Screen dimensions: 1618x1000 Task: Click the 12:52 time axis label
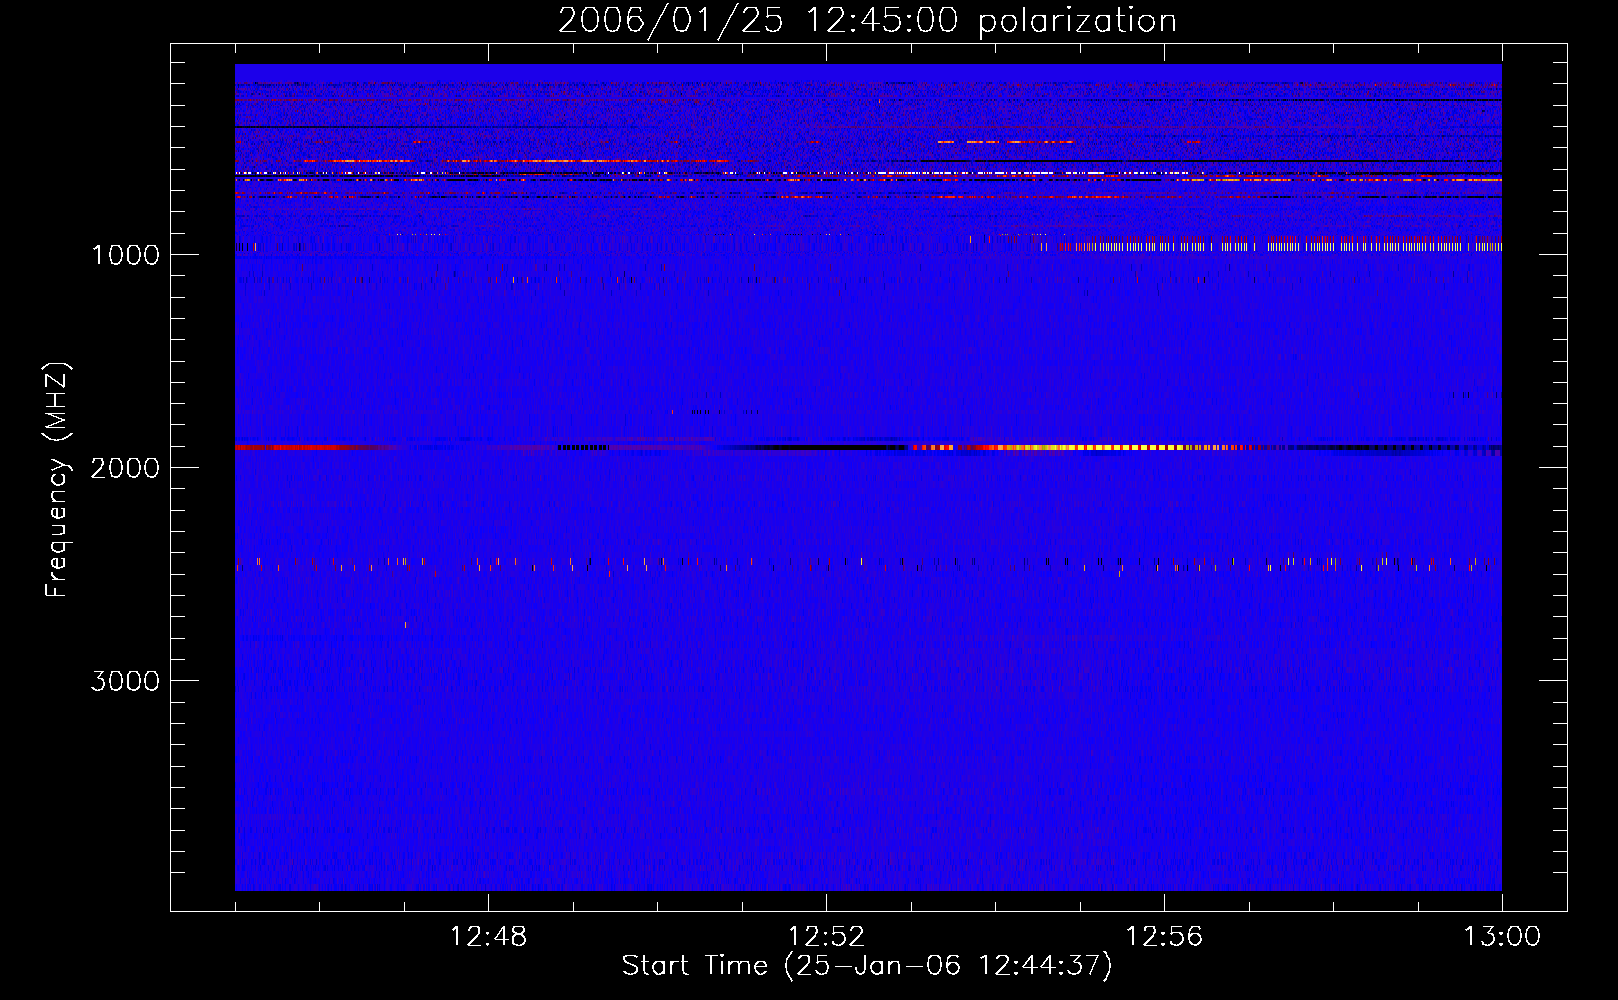pyautogui.click(x=826, y=937)
